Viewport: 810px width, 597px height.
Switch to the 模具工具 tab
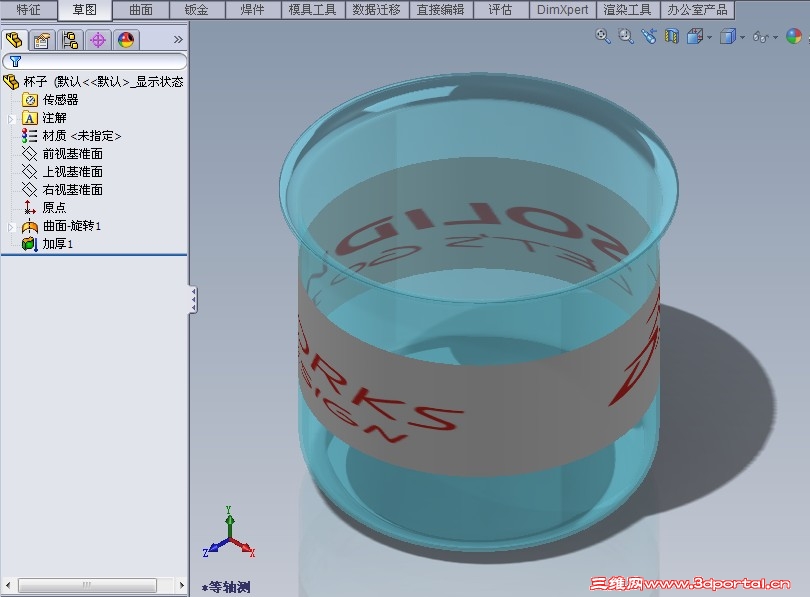point(313,10)
